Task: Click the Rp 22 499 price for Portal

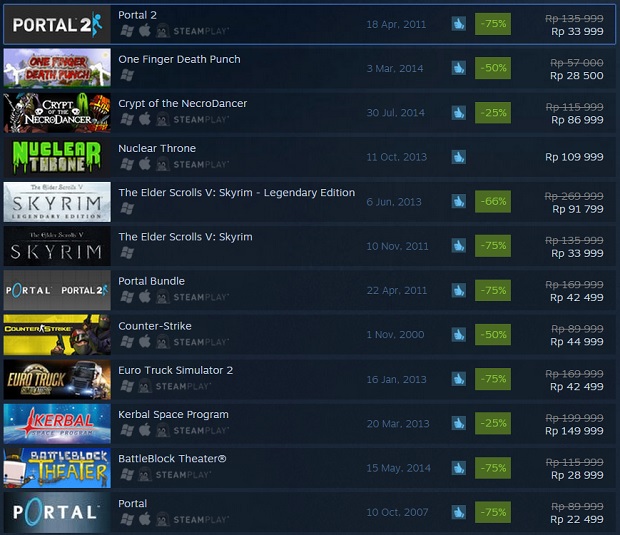Action: point(577,519)
